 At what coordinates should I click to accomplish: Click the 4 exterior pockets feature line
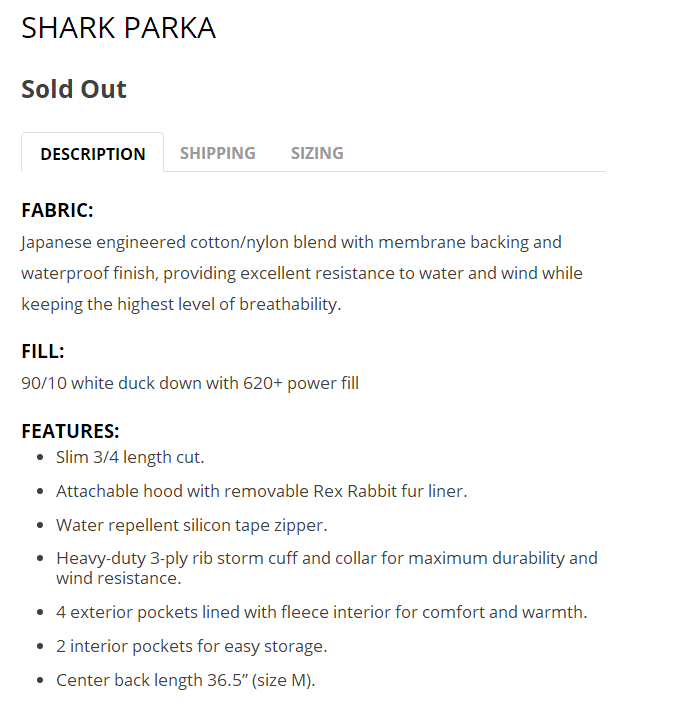tap(321, 612)
